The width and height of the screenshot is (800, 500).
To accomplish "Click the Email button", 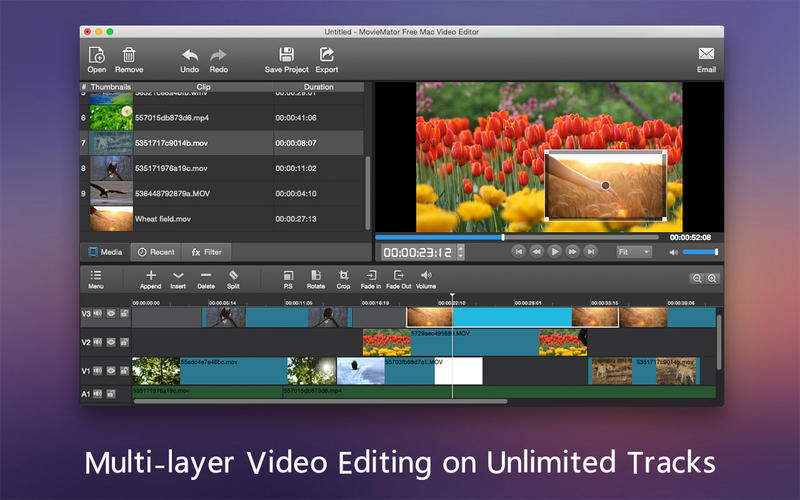I will coord(706,55).
